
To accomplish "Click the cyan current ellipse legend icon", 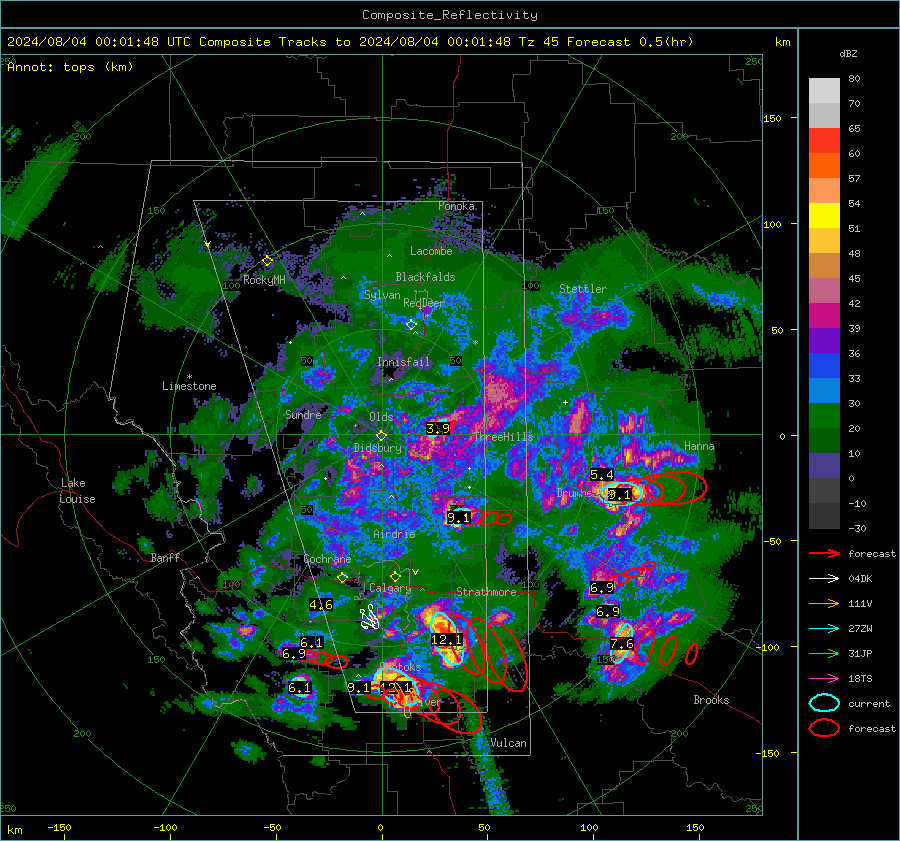I will pos(824,703).
